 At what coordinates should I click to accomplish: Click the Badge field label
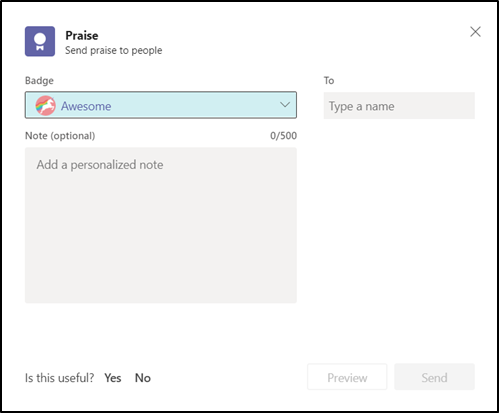click(x=39, y=81)
